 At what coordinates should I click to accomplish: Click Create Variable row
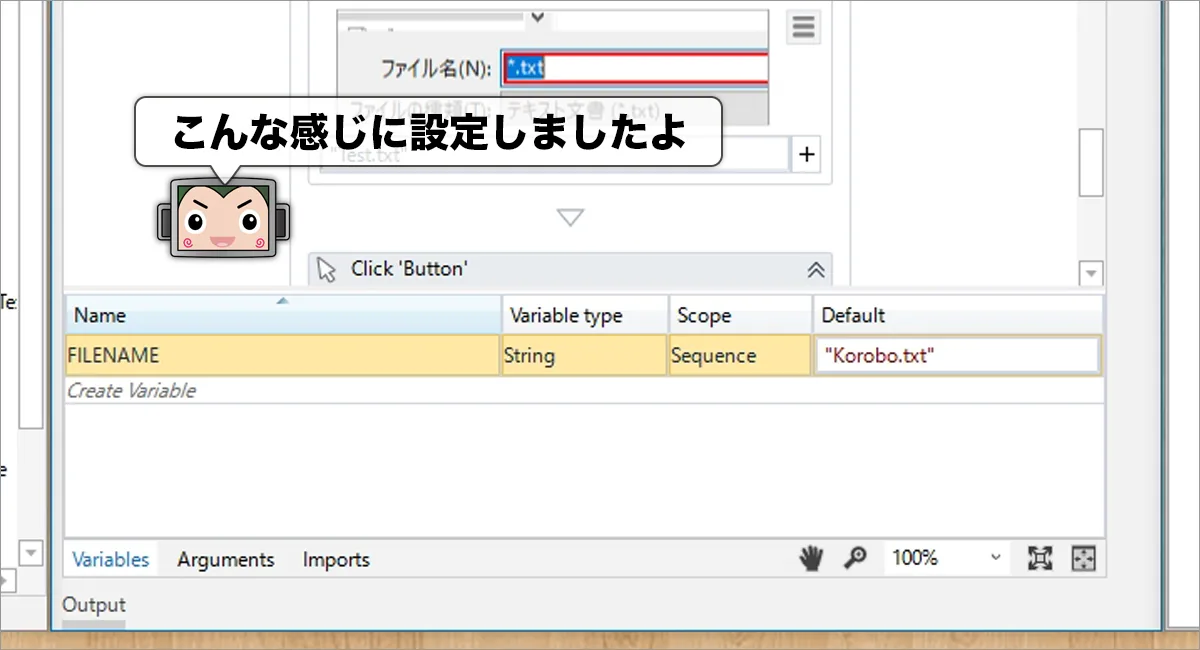click(x=585, y=391)
